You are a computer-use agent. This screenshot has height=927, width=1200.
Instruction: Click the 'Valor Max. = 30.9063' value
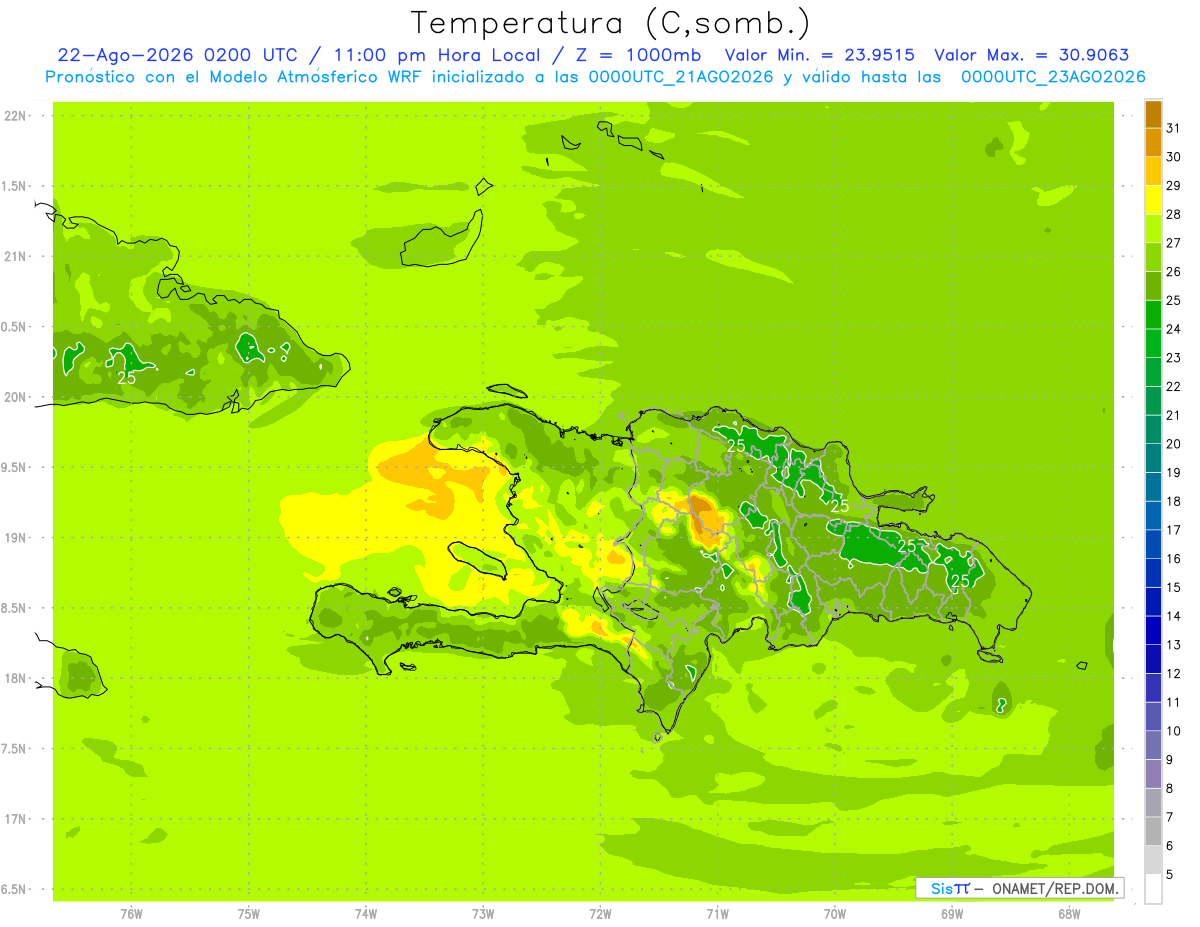pyautogui.click(x=1033, y=55)
